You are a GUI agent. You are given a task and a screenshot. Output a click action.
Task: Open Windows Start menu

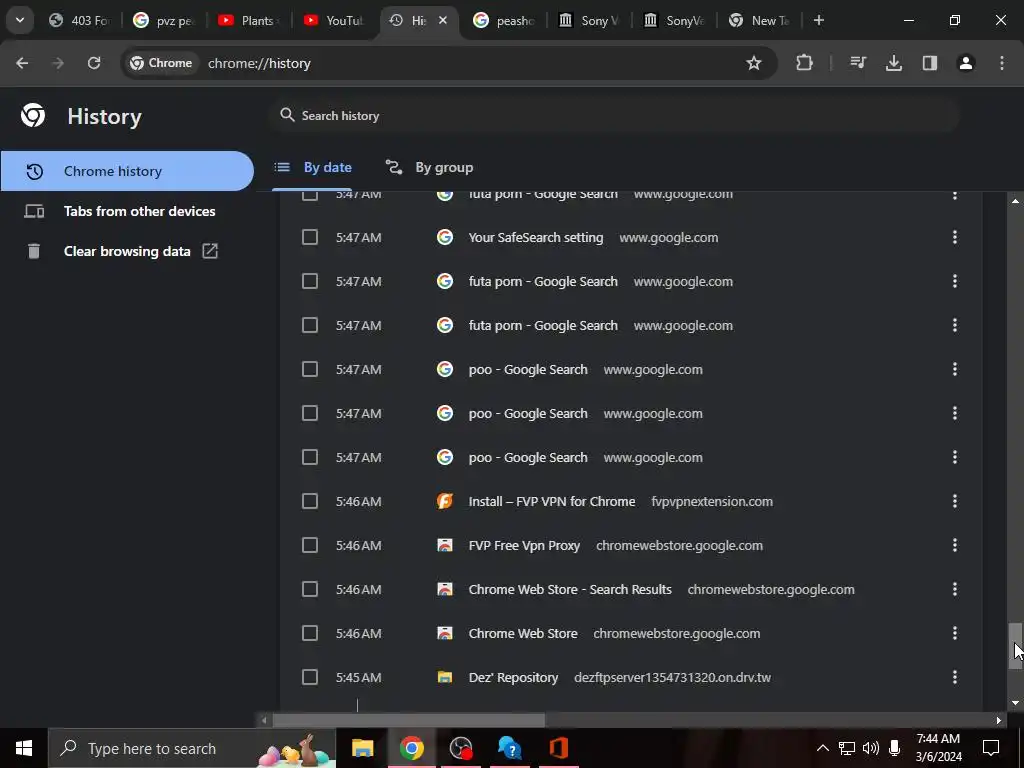pyautogui.click(x=24, y=748)
